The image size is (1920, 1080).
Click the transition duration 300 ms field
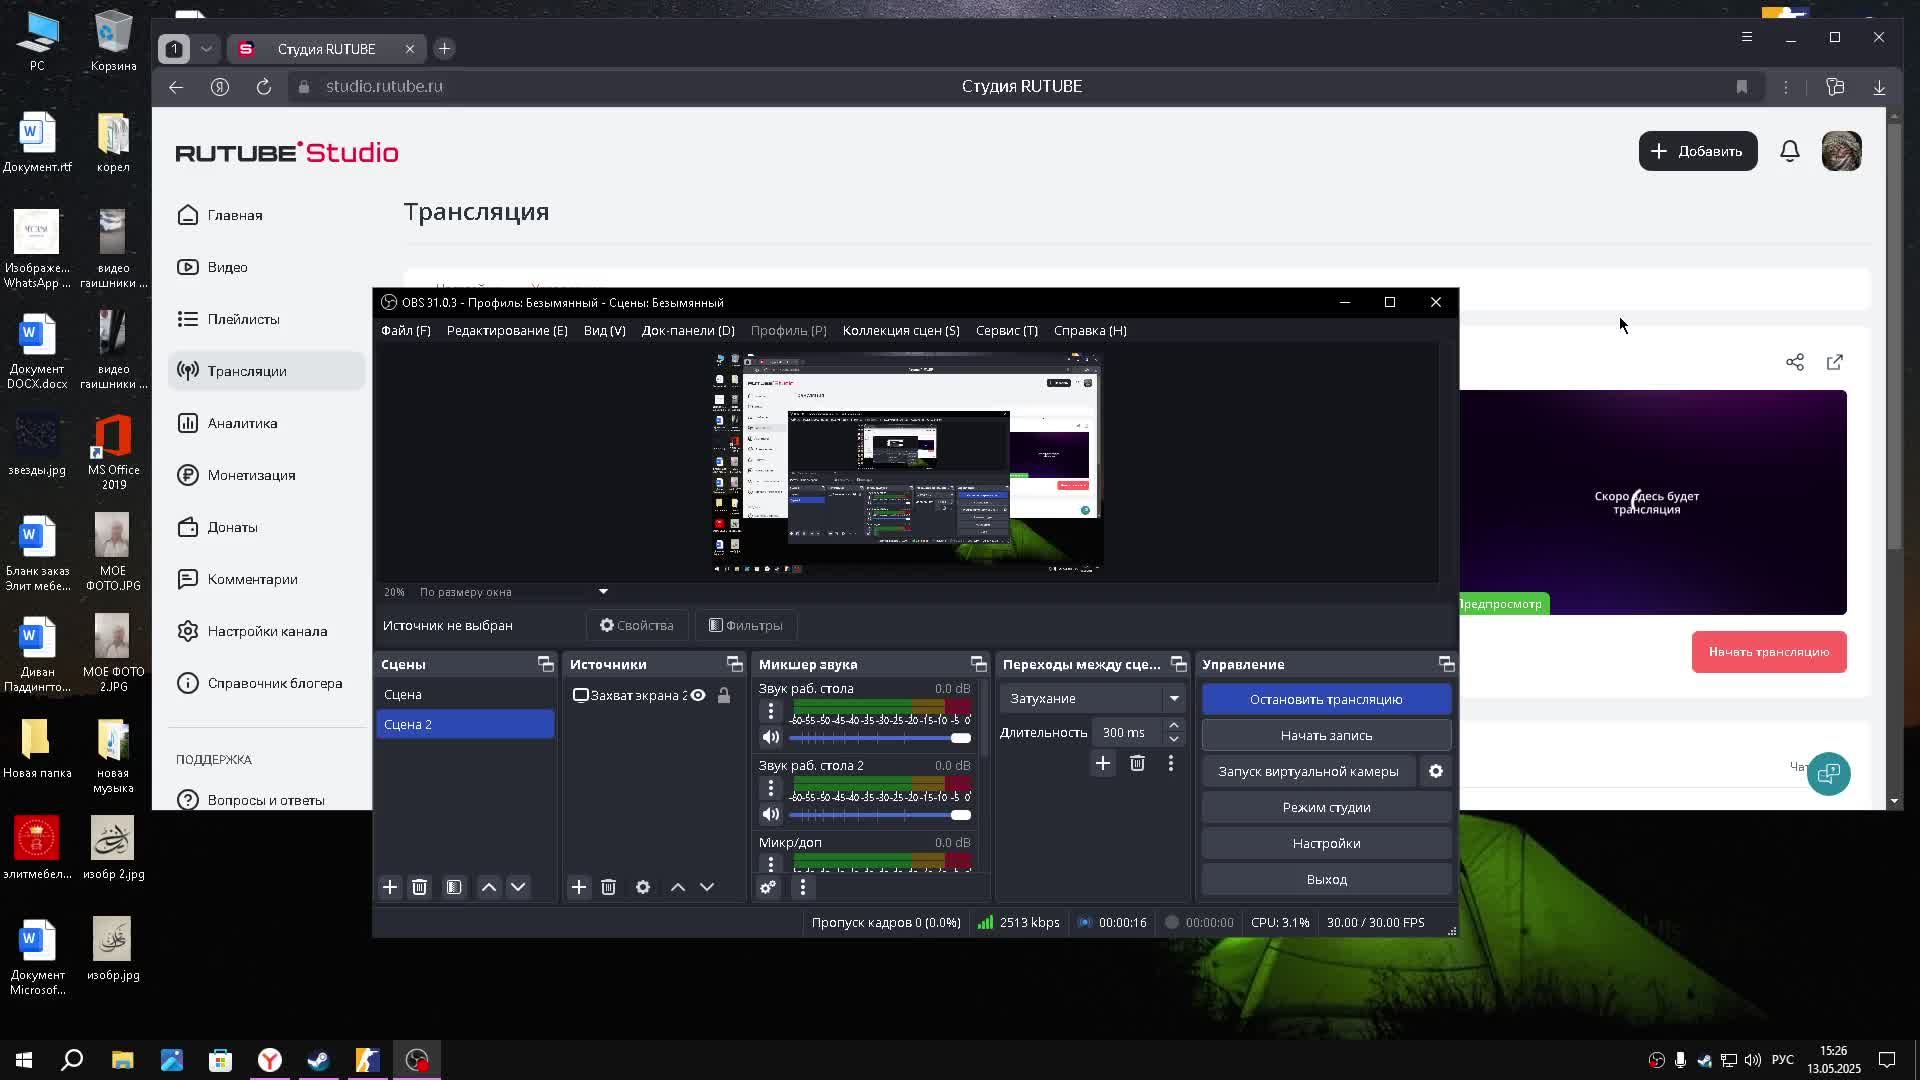coord(1127,732)
